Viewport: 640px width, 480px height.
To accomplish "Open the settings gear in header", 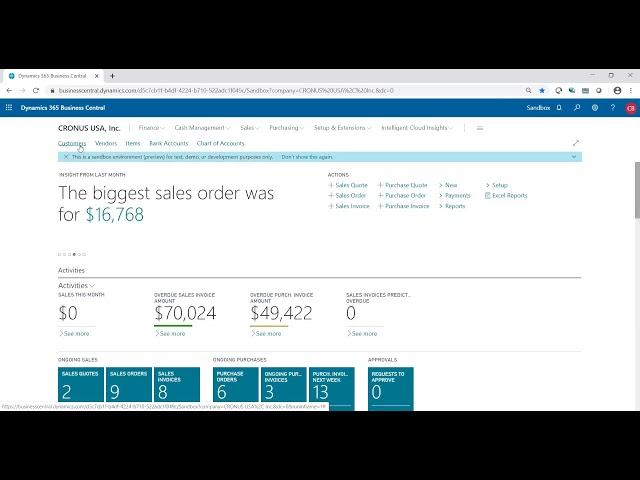I will [x=595, y=108].
